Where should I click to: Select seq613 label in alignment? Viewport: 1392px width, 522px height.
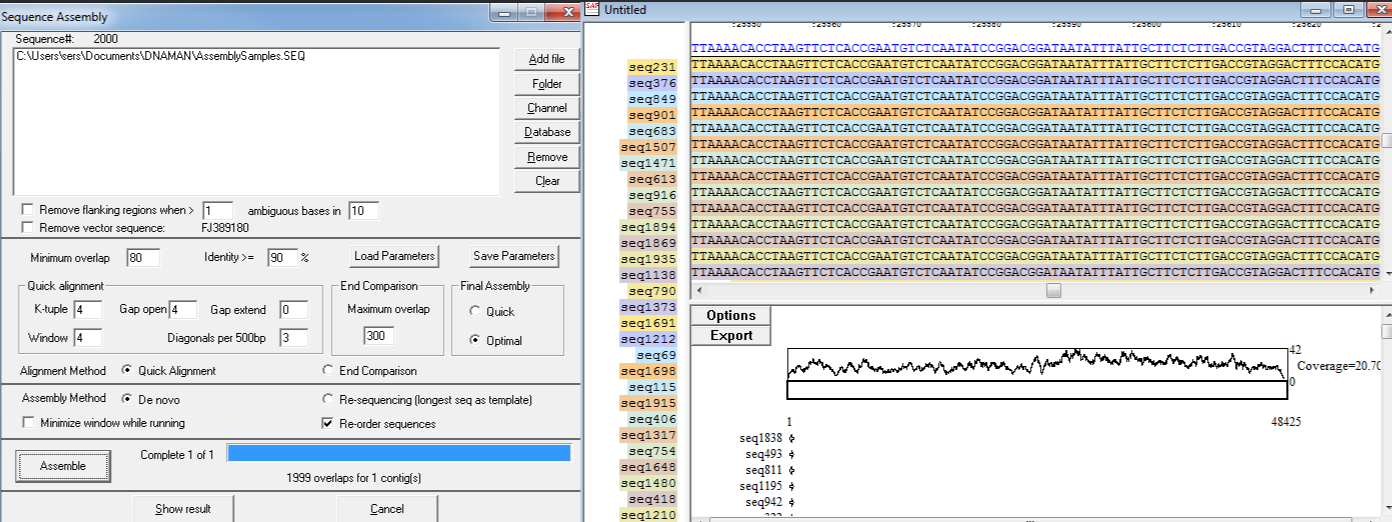[652, 179]
